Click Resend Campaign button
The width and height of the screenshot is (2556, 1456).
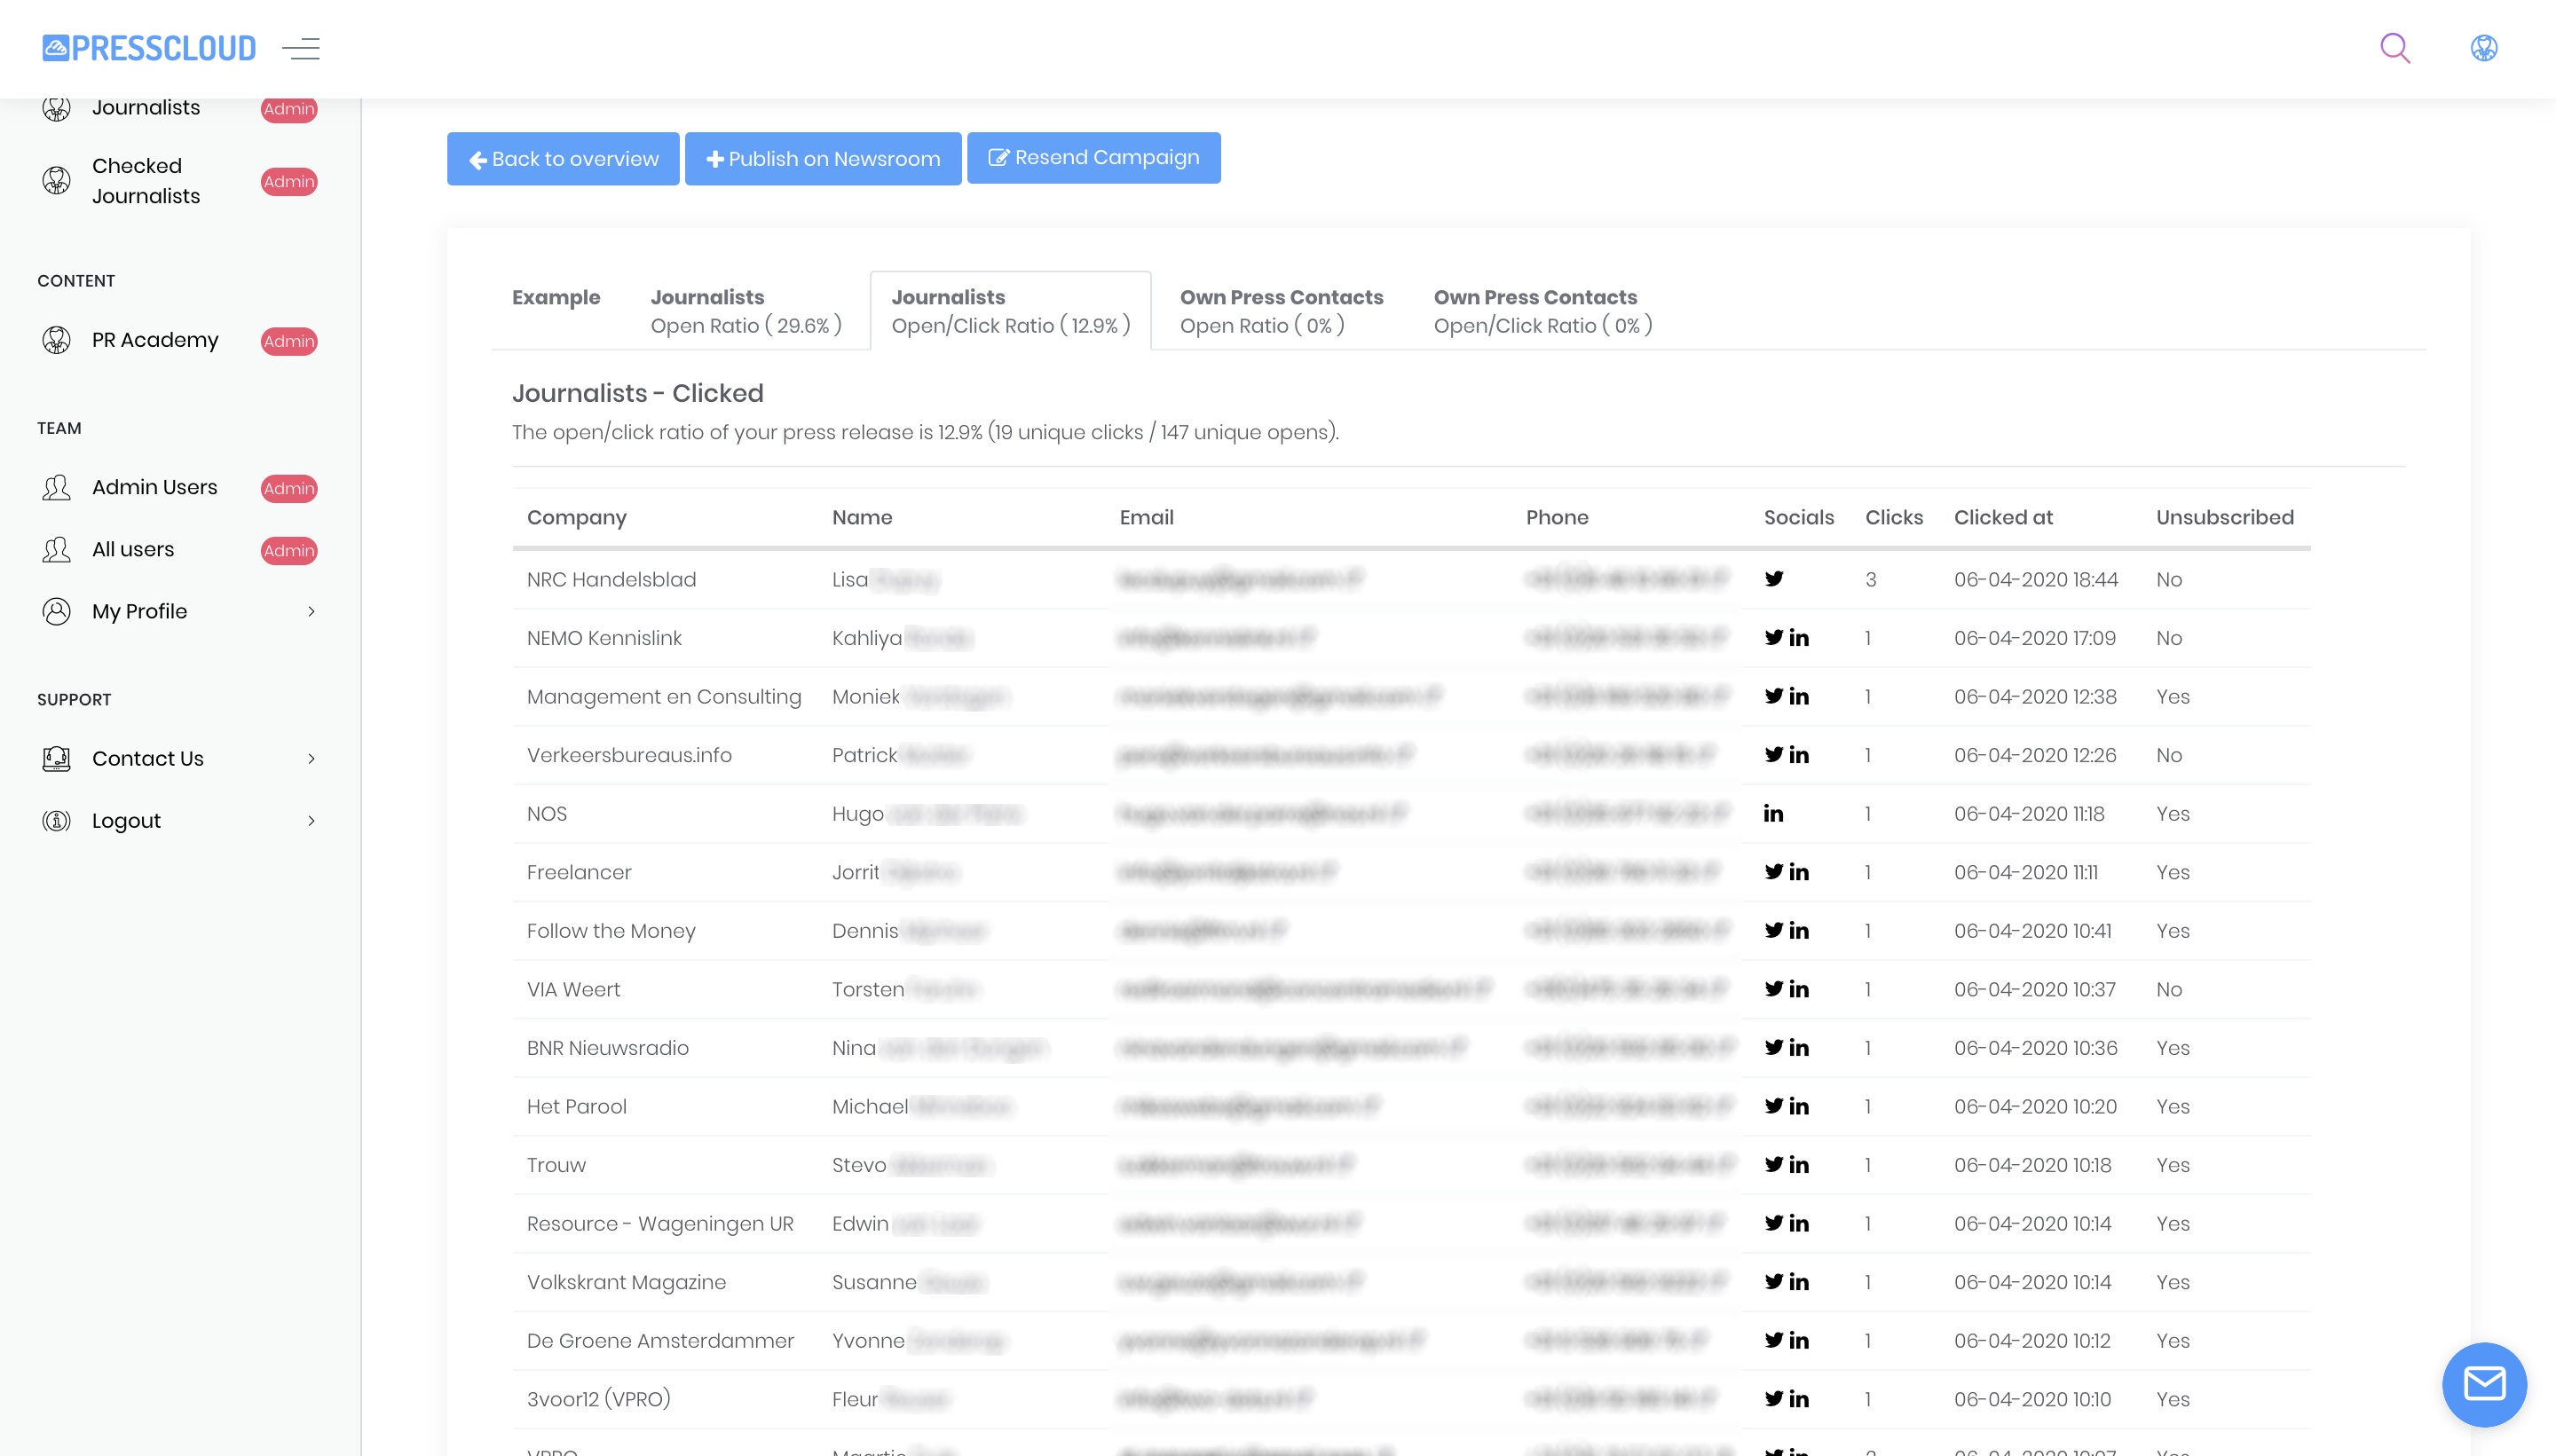[1093, 158]
